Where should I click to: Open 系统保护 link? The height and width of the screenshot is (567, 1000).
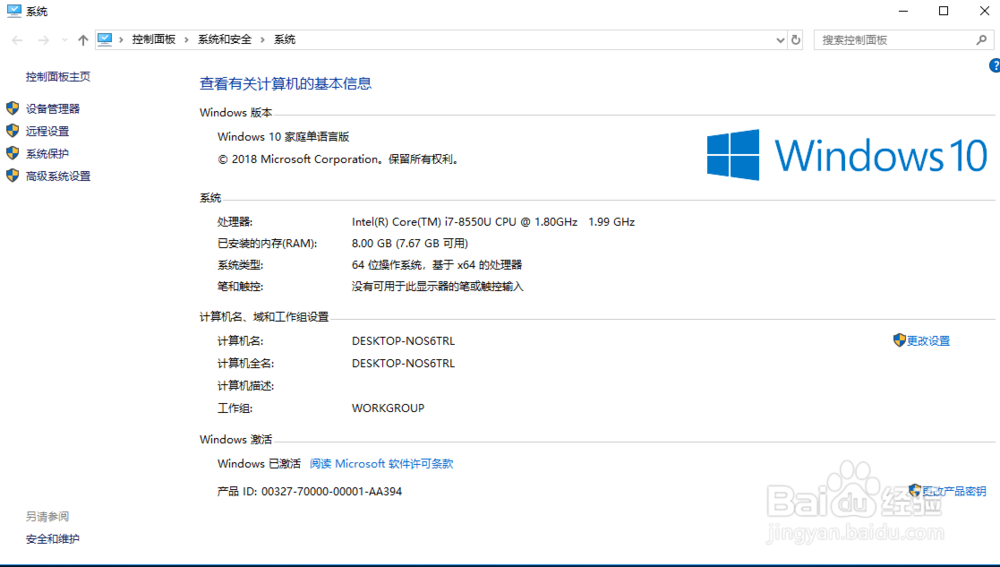point(47,153)
